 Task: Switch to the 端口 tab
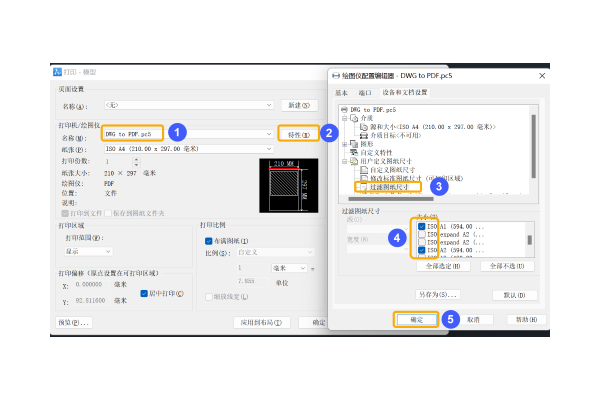click(x=365, y=93)
